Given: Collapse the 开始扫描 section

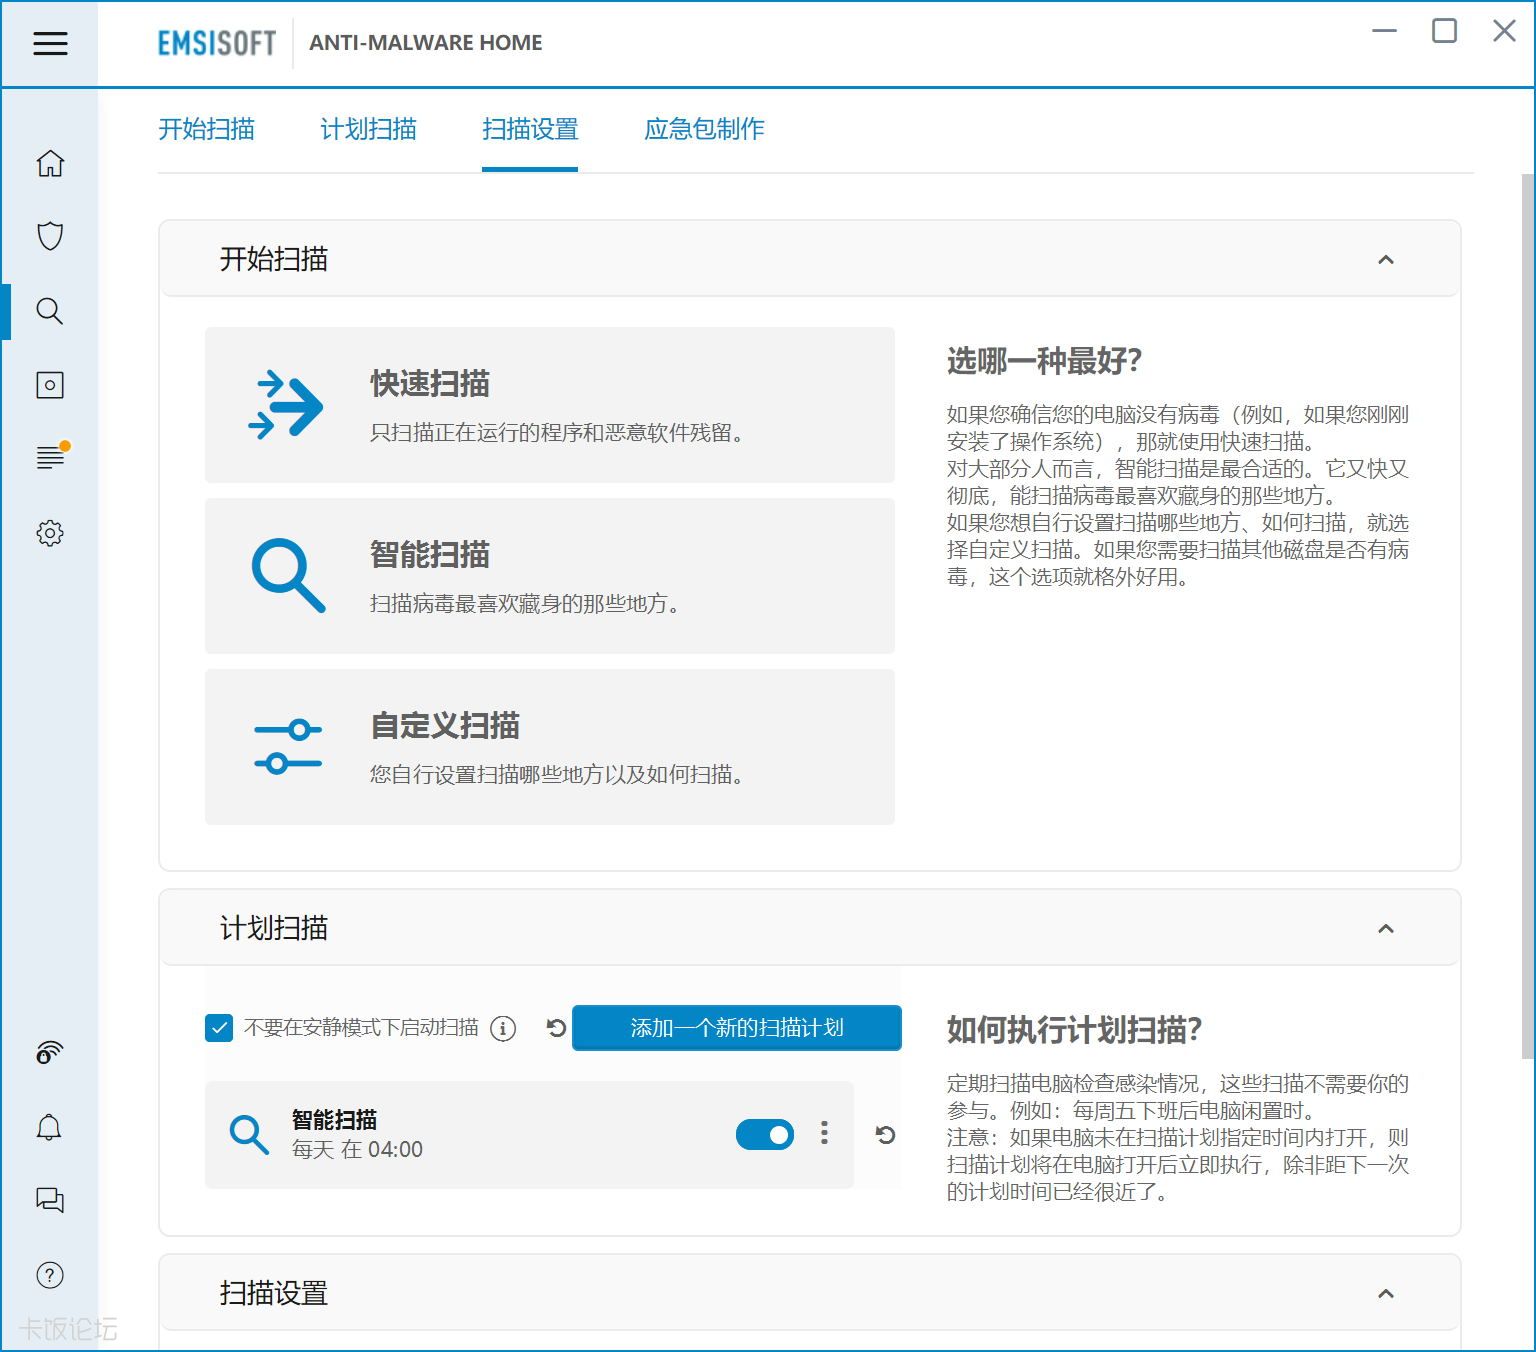Looking at the screenshot, I should pyautogui.click(x=1385, y=260).
